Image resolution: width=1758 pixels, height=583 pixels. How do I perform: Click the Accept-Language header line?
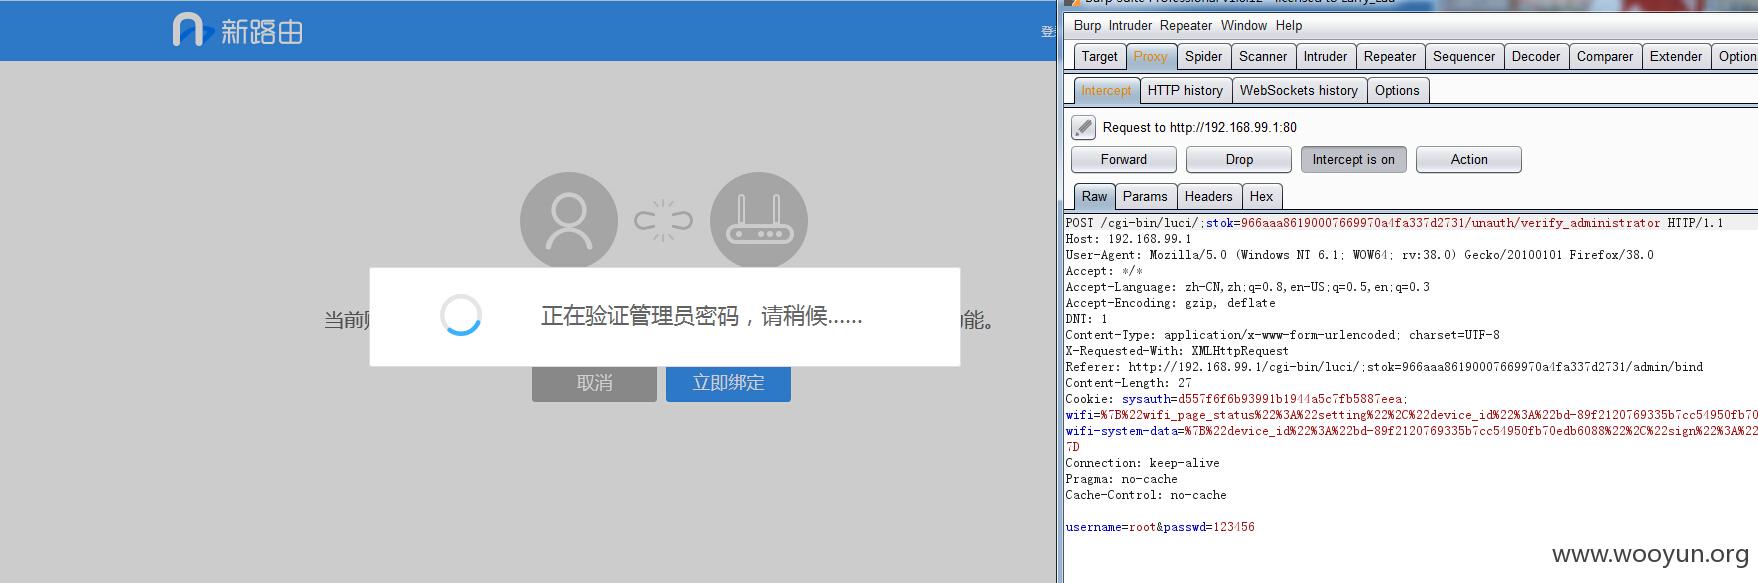pos(1247,287)
